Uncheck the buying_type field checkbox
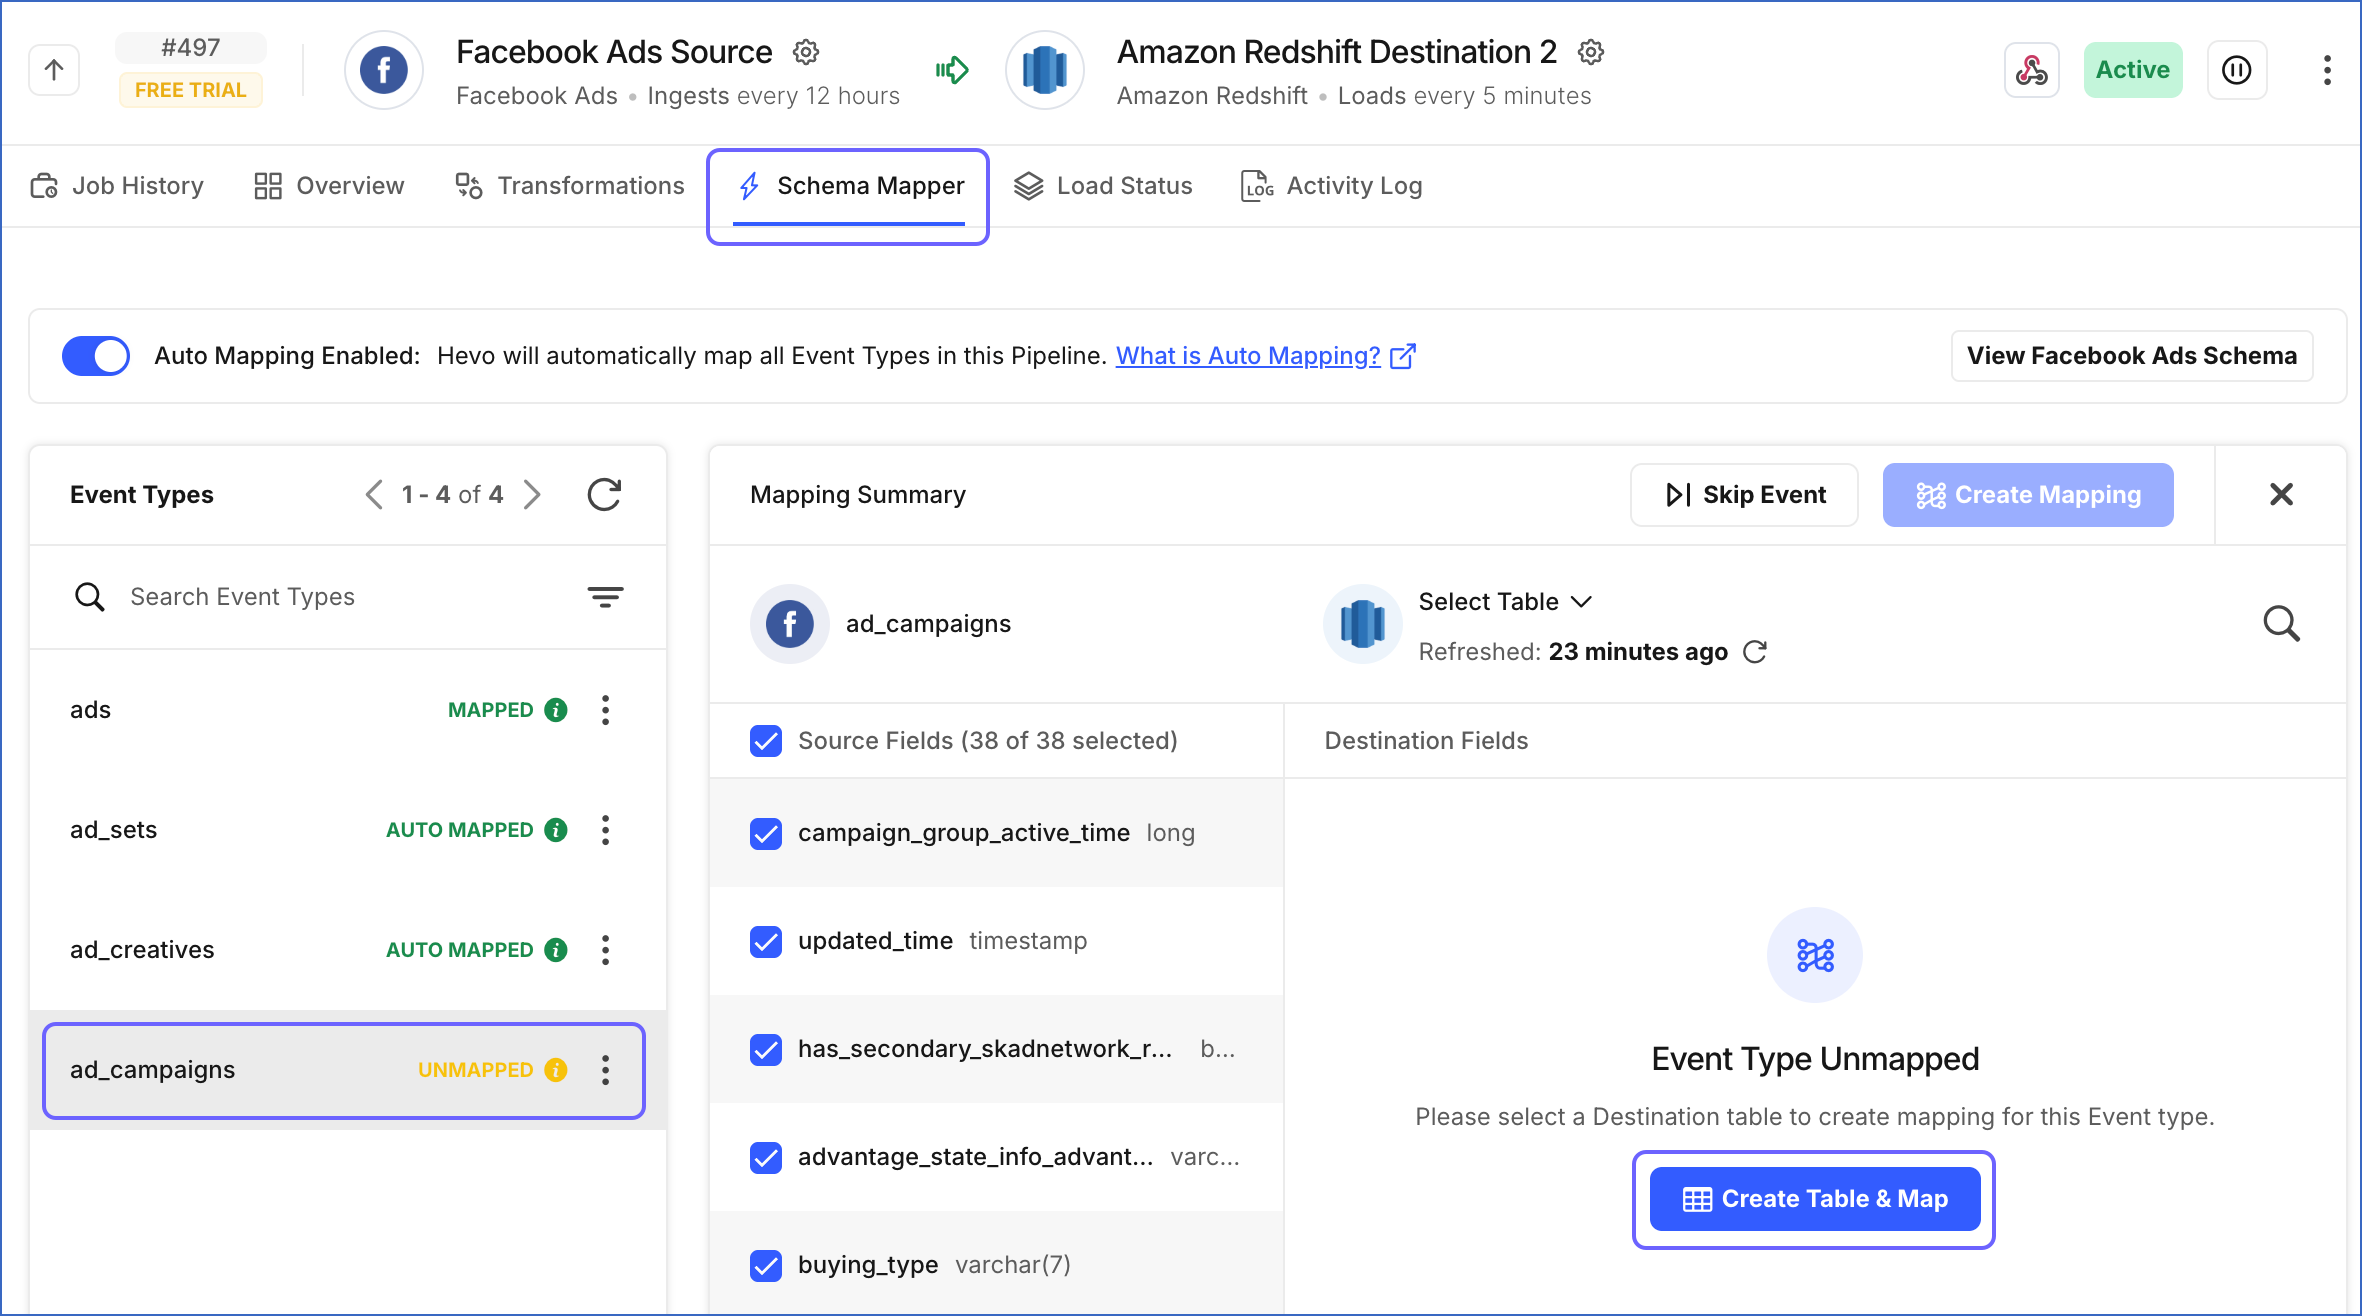The width and height of the screenshot is (2362, 1316). pos(766,1265)
